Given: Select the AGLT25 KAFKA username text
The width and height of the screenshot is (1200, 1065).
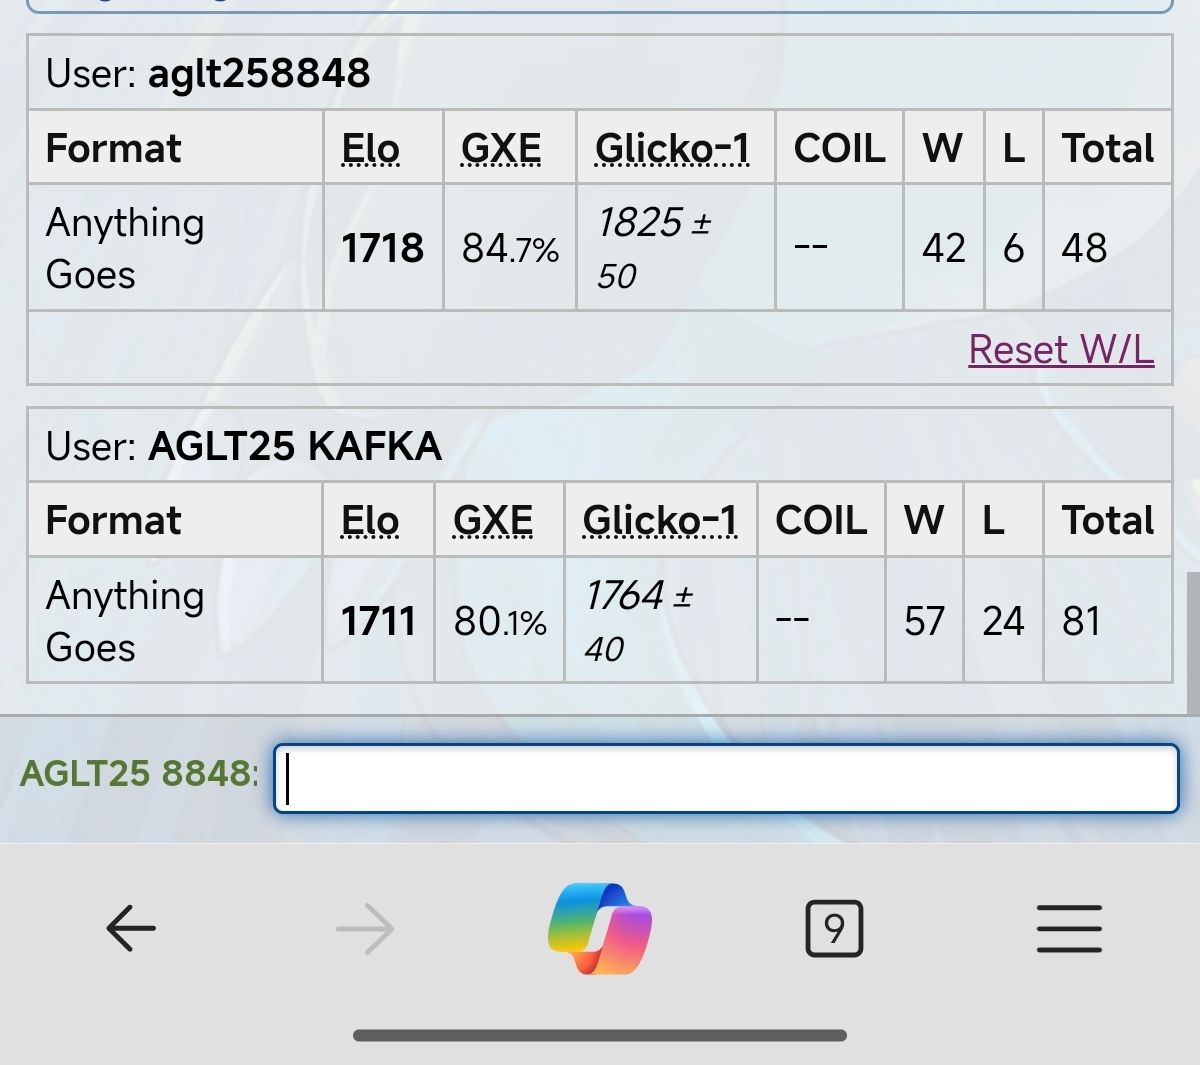Looking at the screenshot, I should [295, 446].
